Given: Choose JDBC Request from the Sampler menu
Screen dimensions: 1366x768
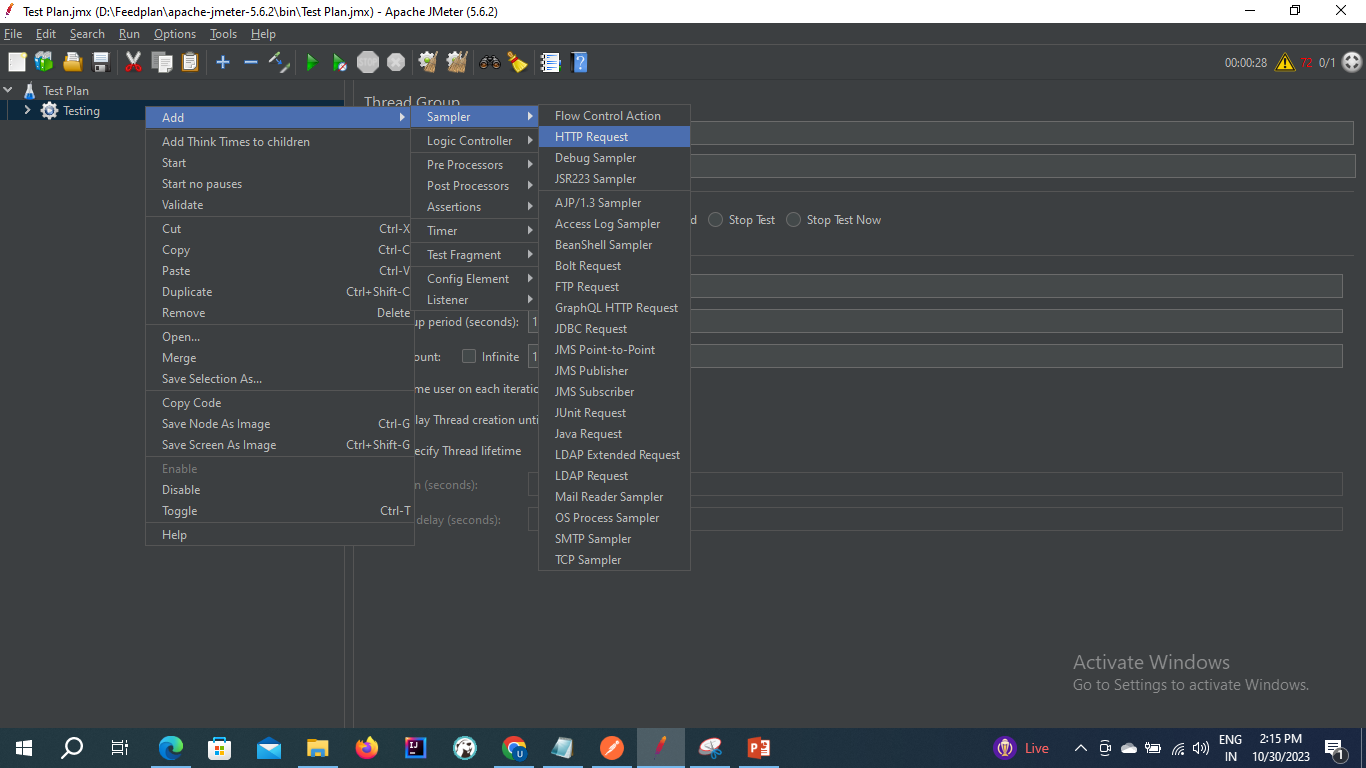Looking at the screenshot, I should pyautogui.click(x=614, y=329).
